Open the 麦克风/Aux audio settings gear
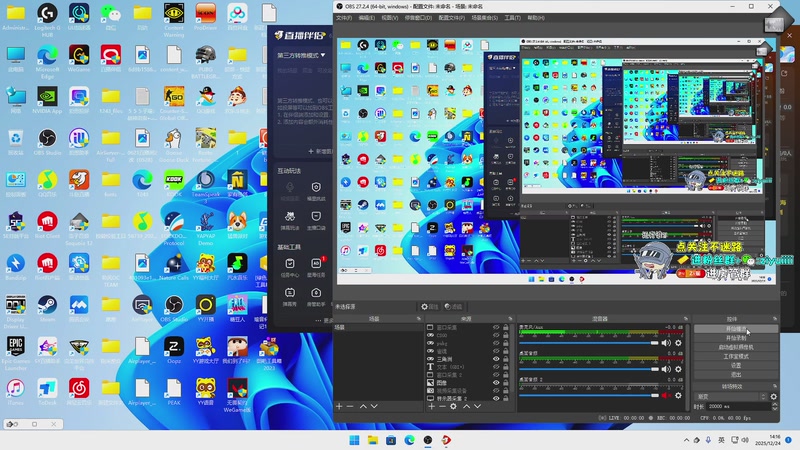 678,343
